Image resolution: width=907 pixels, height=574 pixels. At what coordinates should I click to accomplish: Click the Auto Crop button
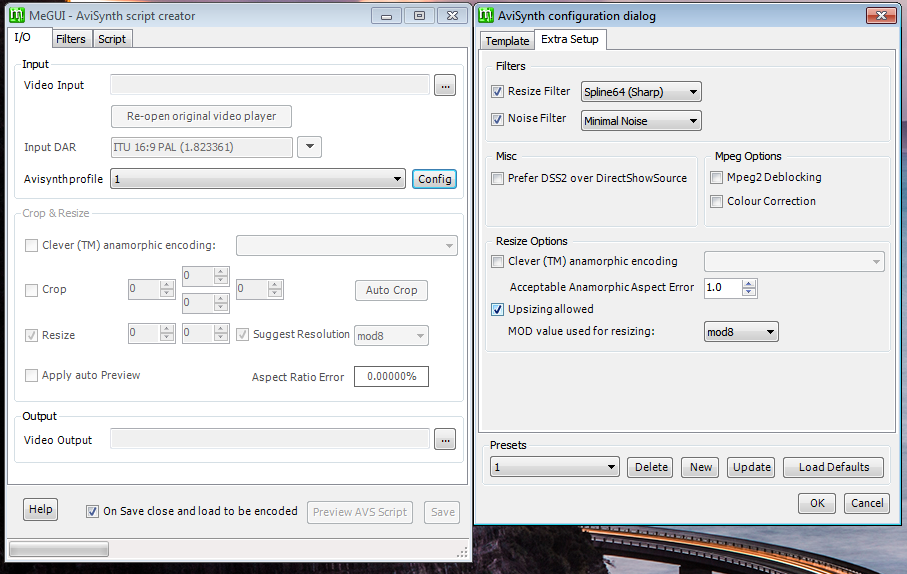[x=391, y=290]
